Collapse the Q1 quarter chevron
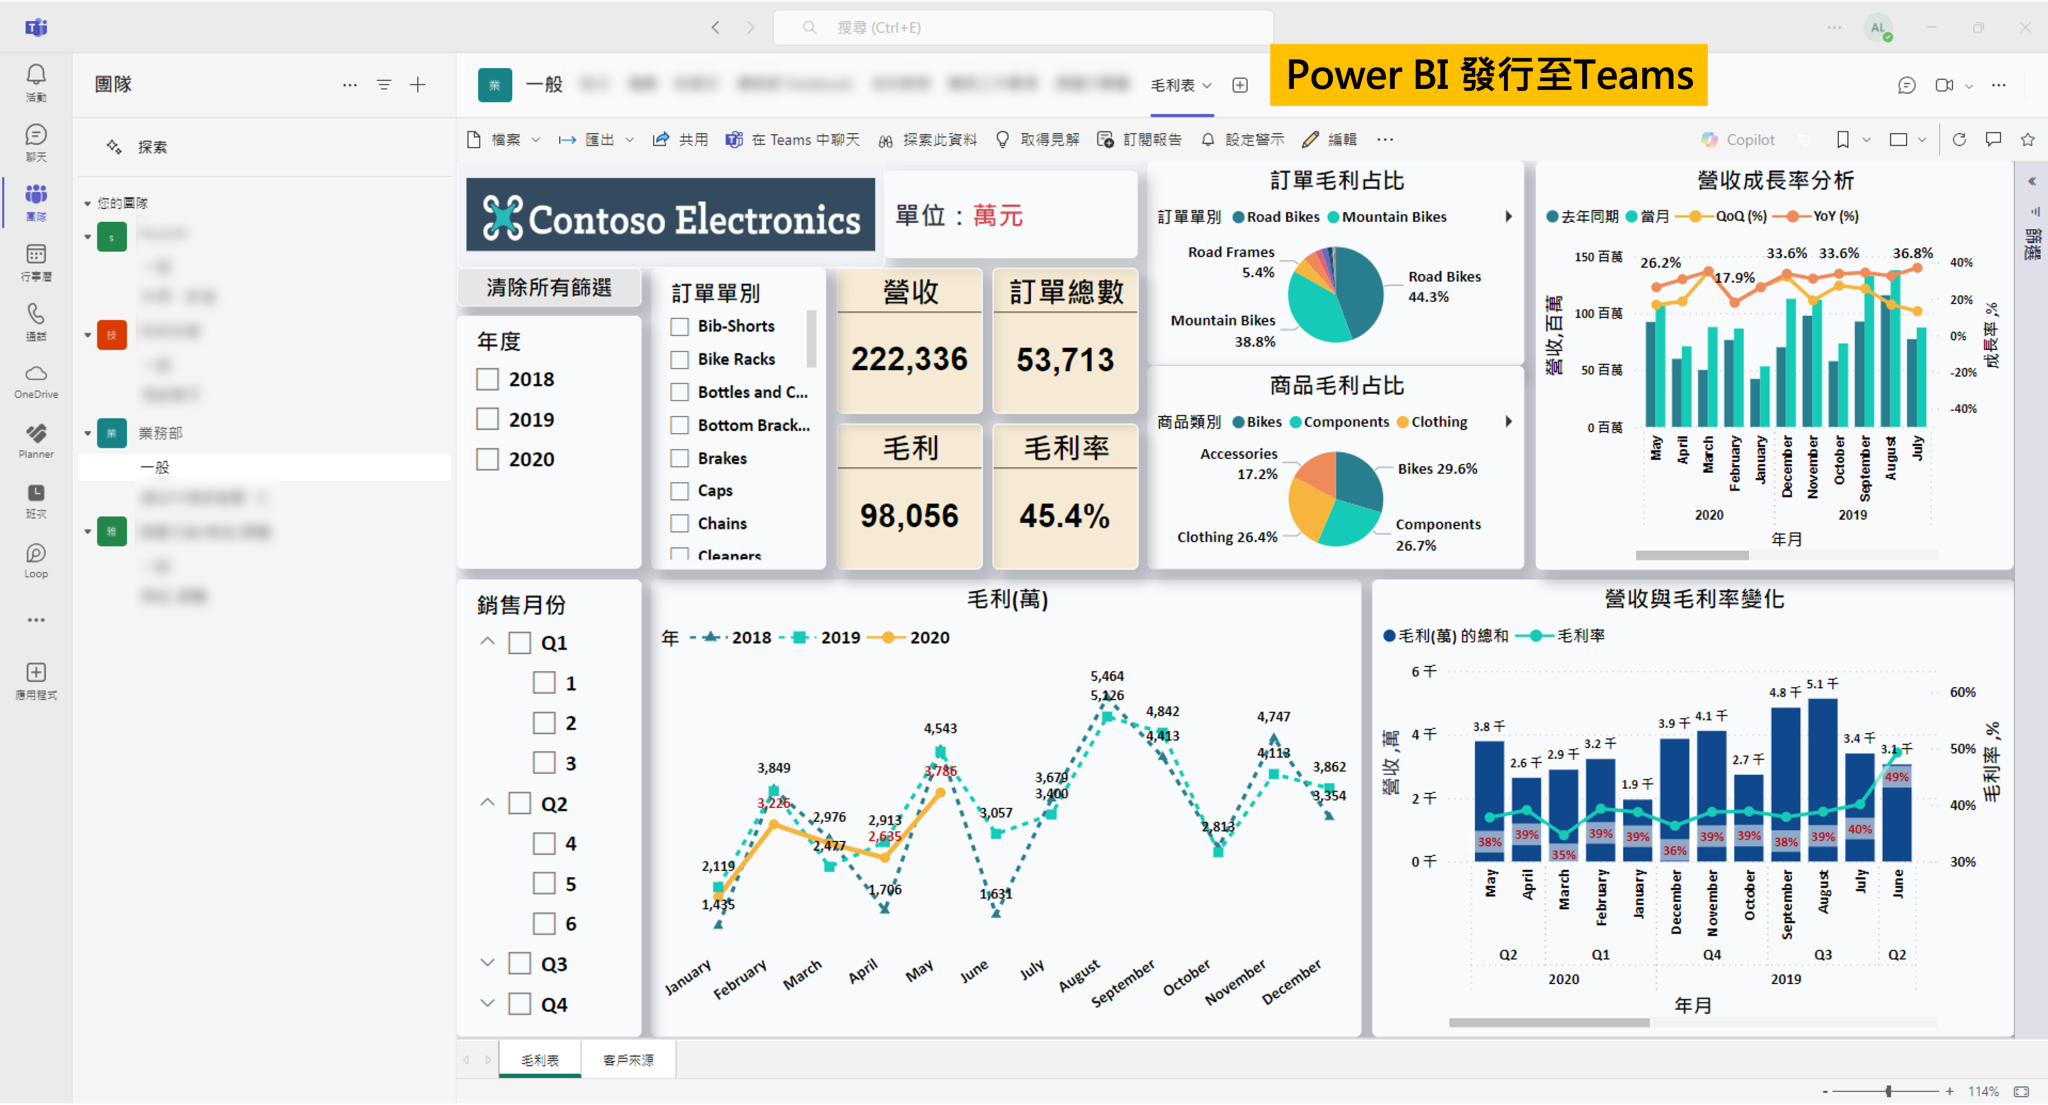 point(487,642)
